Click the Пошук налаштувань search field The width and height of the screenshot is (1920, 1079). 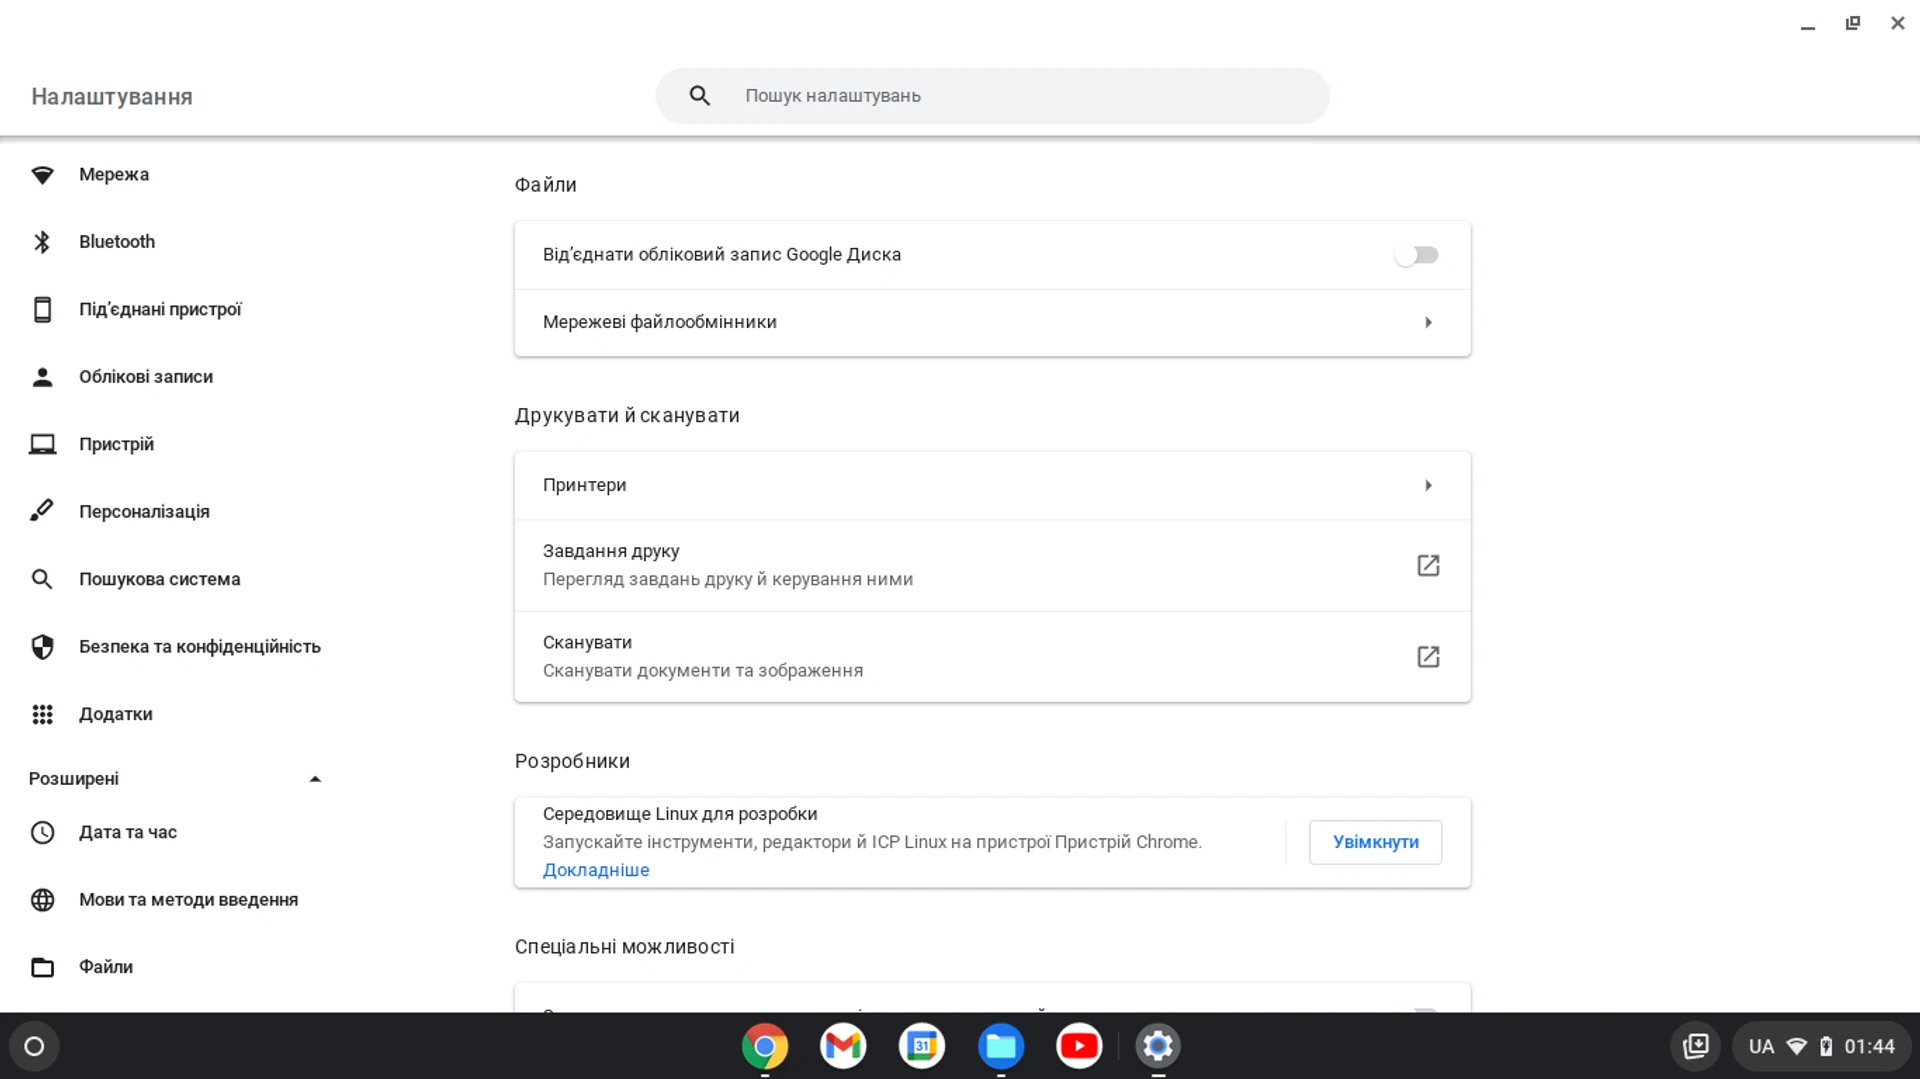click(x=992, y=95)
